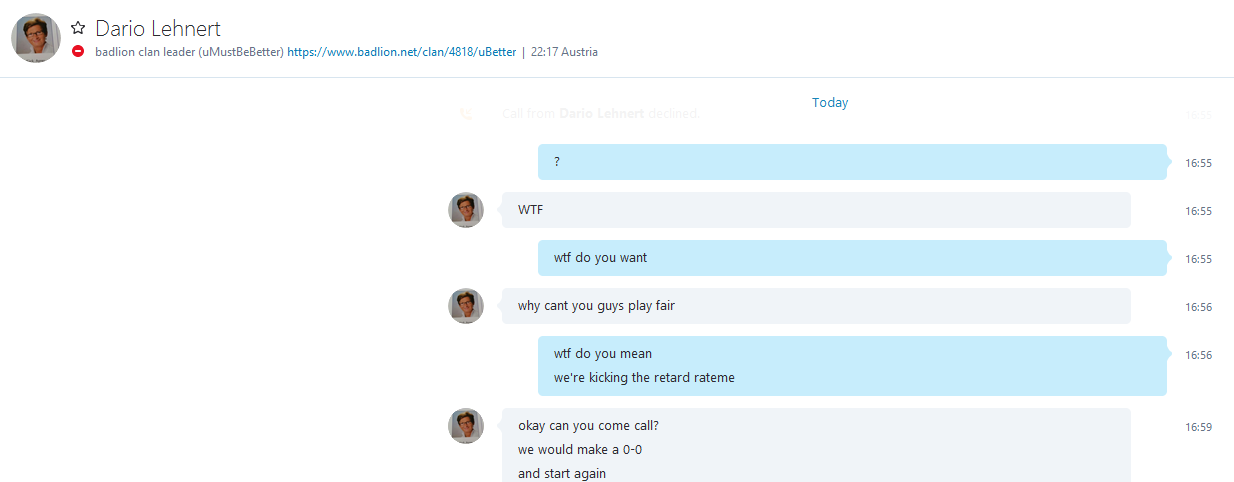Select the 'wtf do you mean' message bubble
Screen dimensions: 1234x482
tap(852, 366)
